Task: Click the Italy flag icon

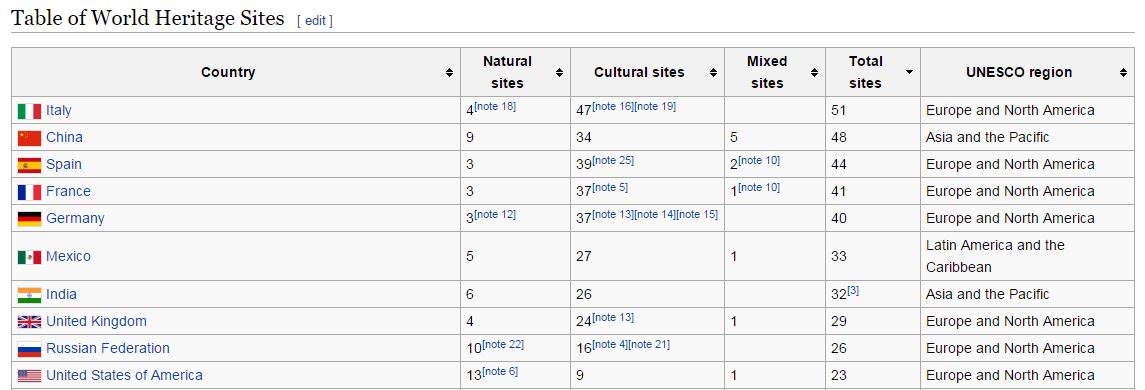Action: point(29,111)
